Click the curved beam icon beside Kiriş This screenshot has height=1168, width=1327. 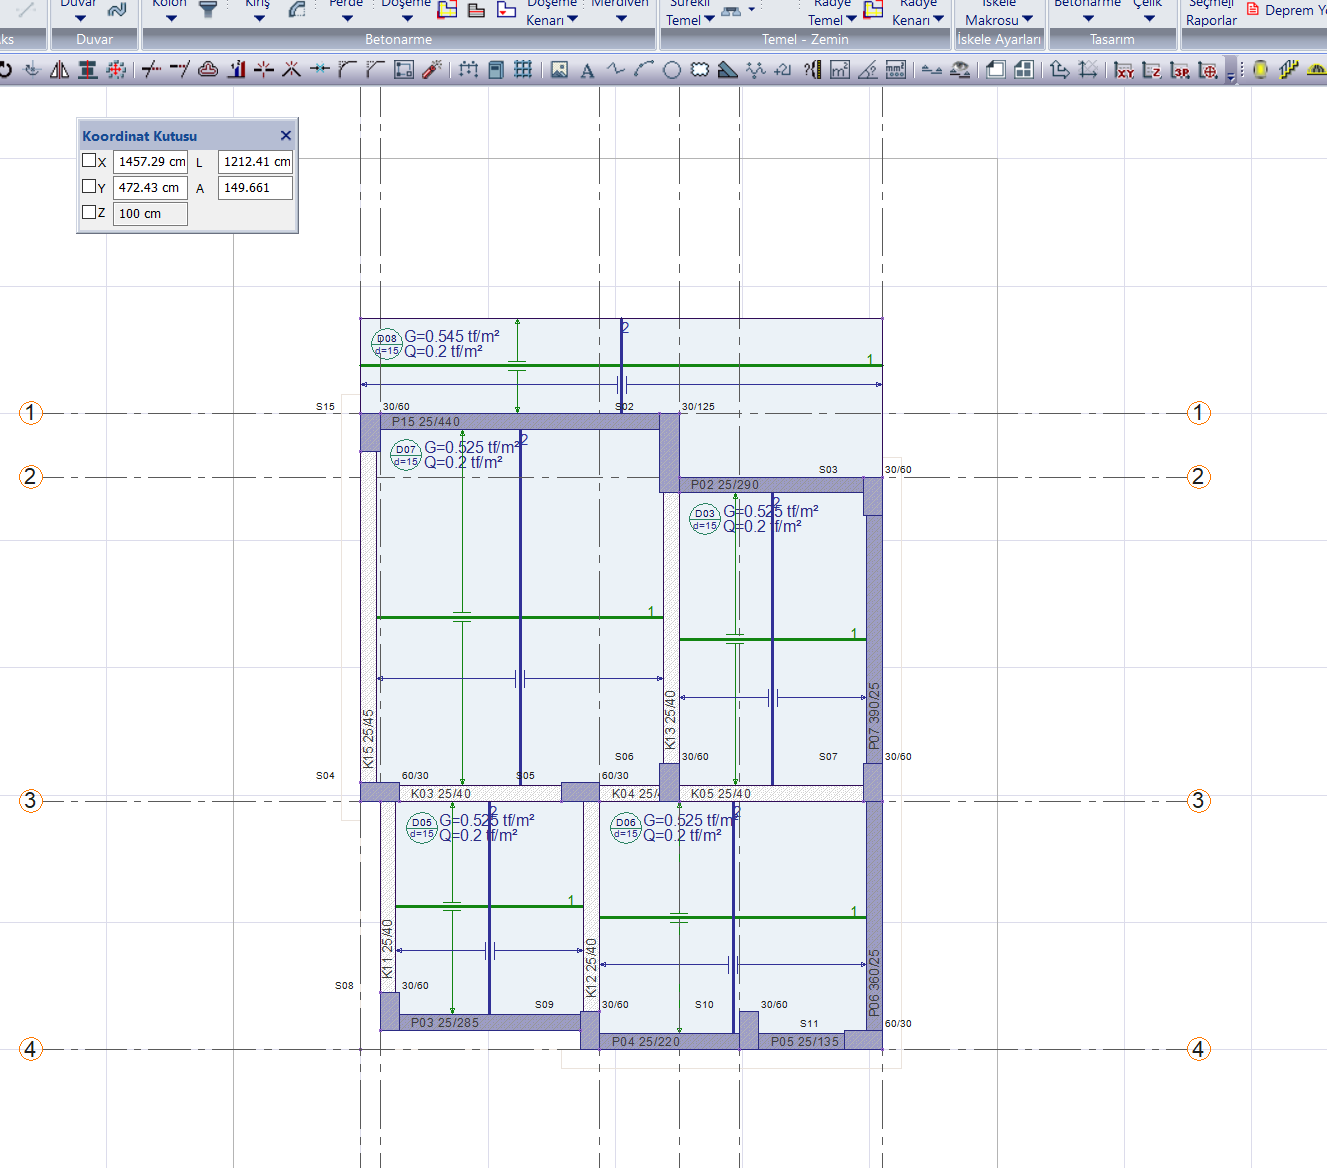[297, 9]
